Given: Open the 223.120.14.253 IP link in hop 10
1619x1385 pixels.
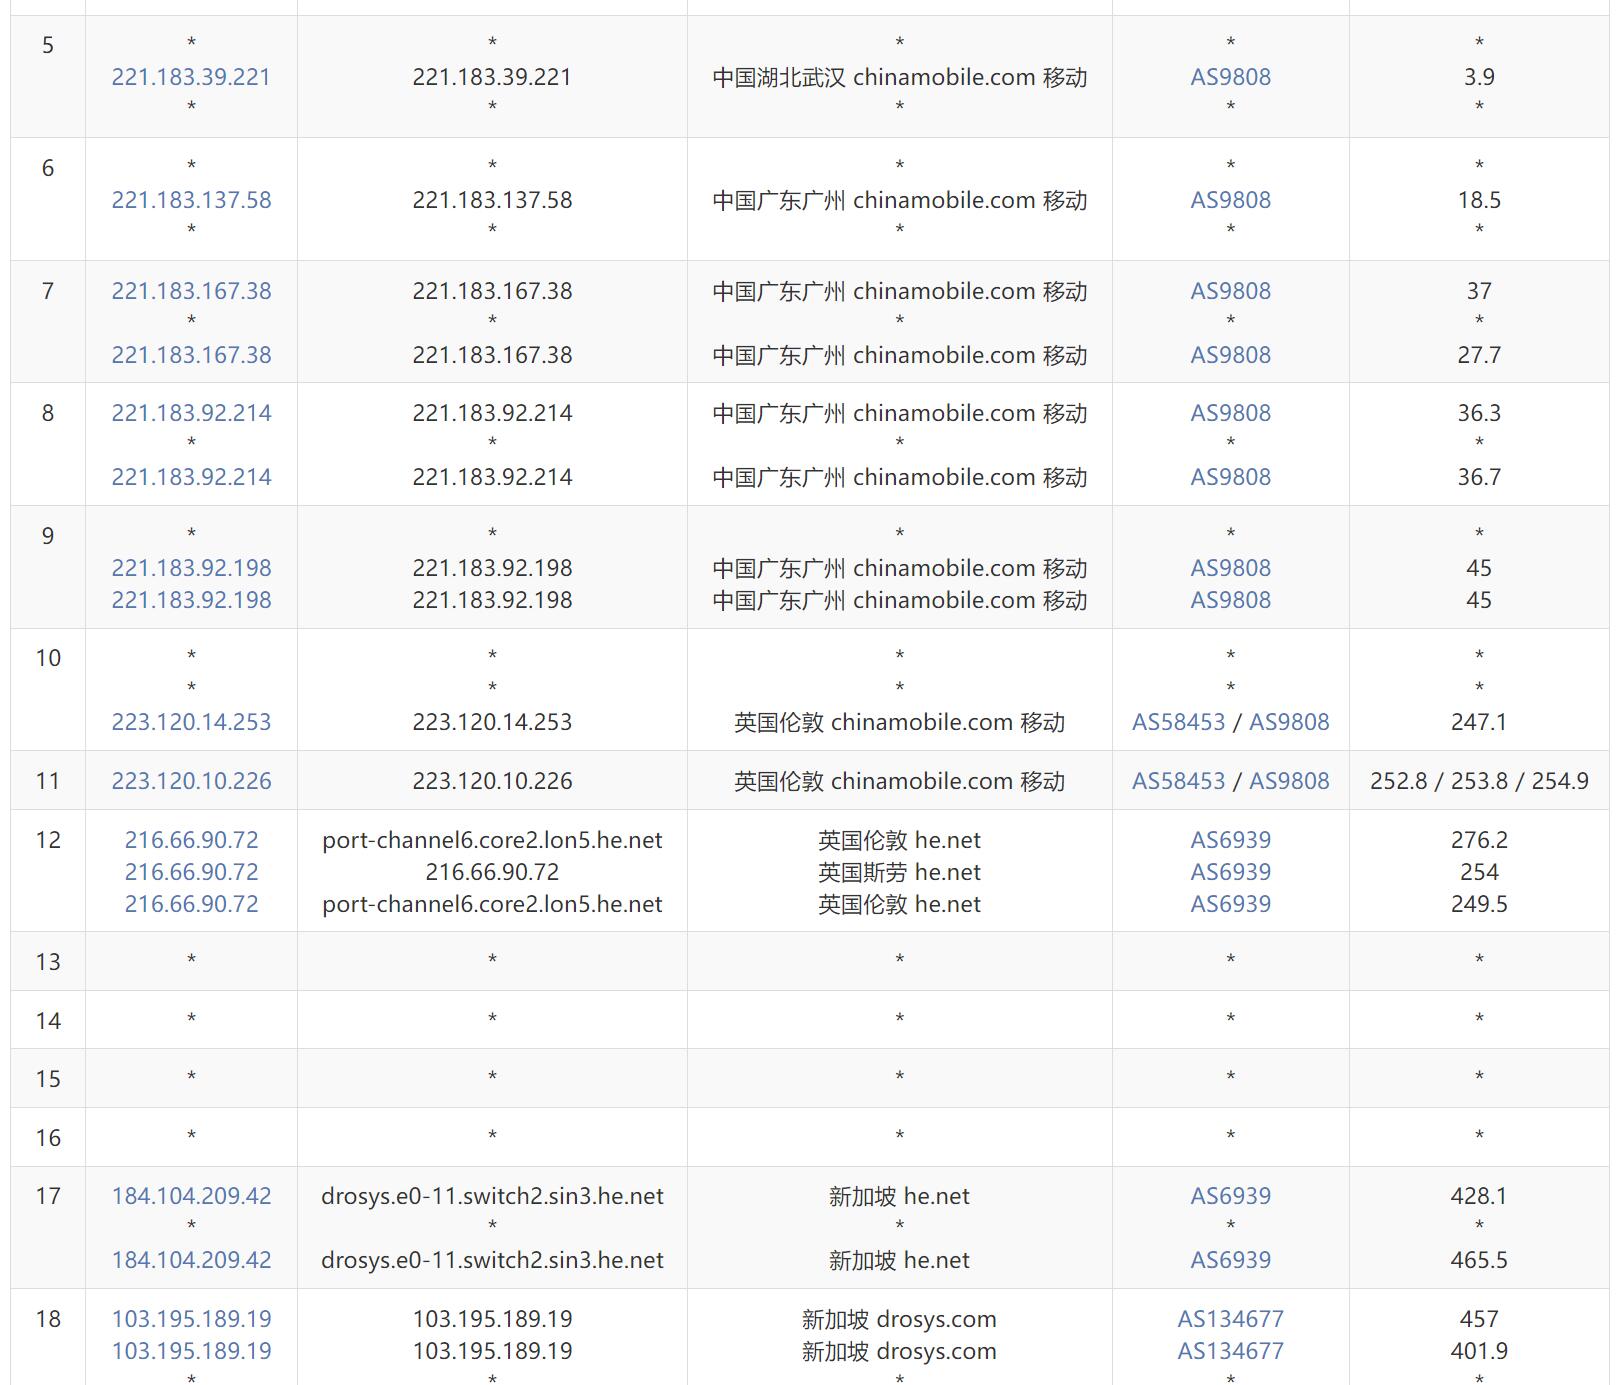Looking at the screenshot, I should point(191,722).
